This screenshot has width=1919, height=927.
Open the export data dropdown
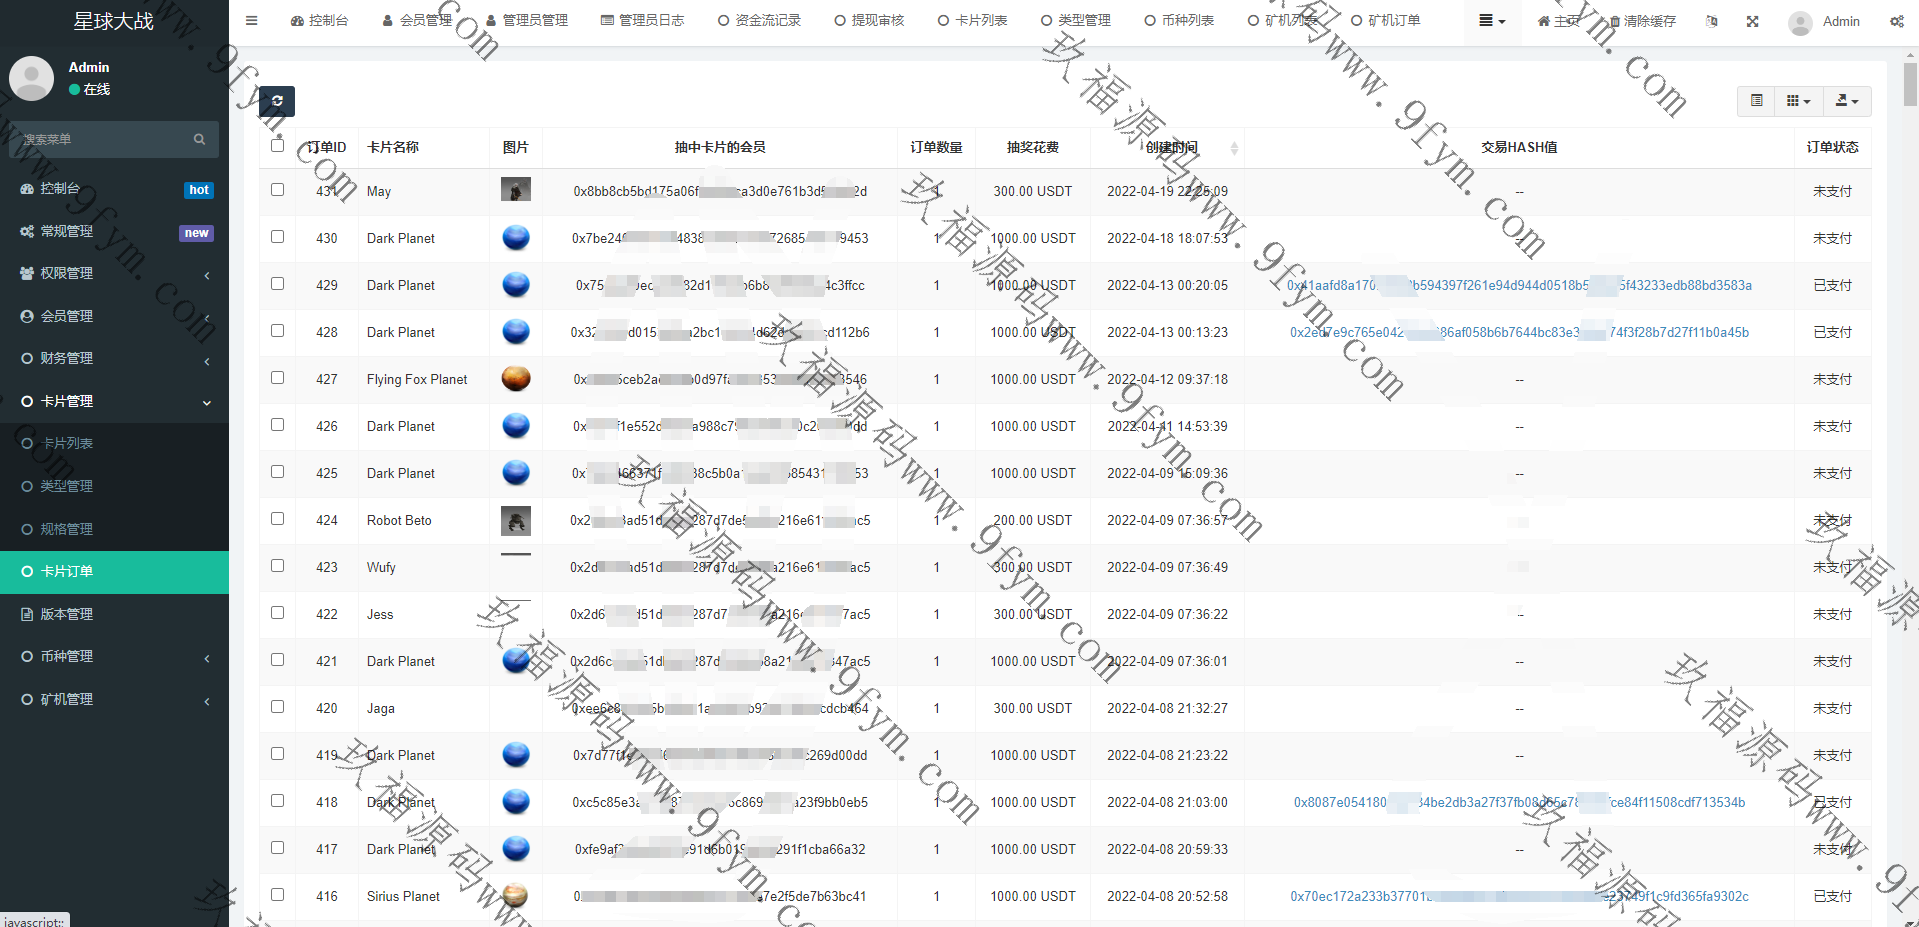[x=1847, y=101]
